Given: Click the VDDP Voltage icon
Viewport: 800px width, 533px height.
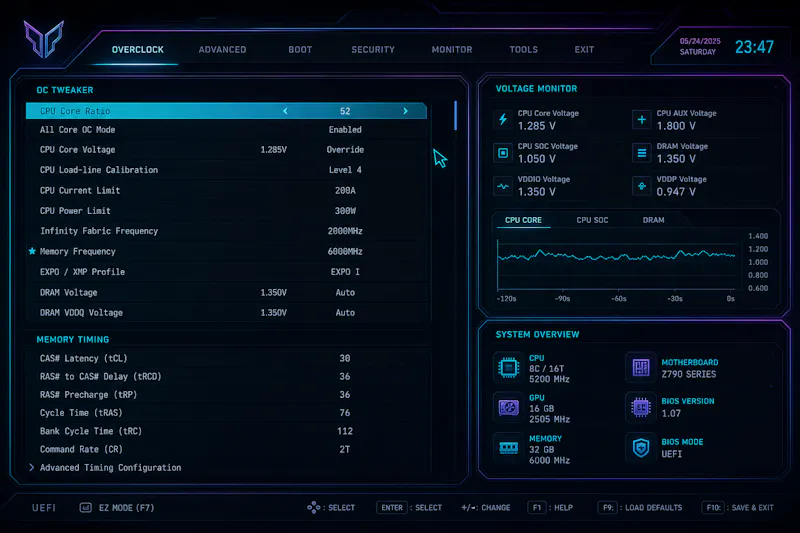Looking at the screenshot, I should 641,186.
